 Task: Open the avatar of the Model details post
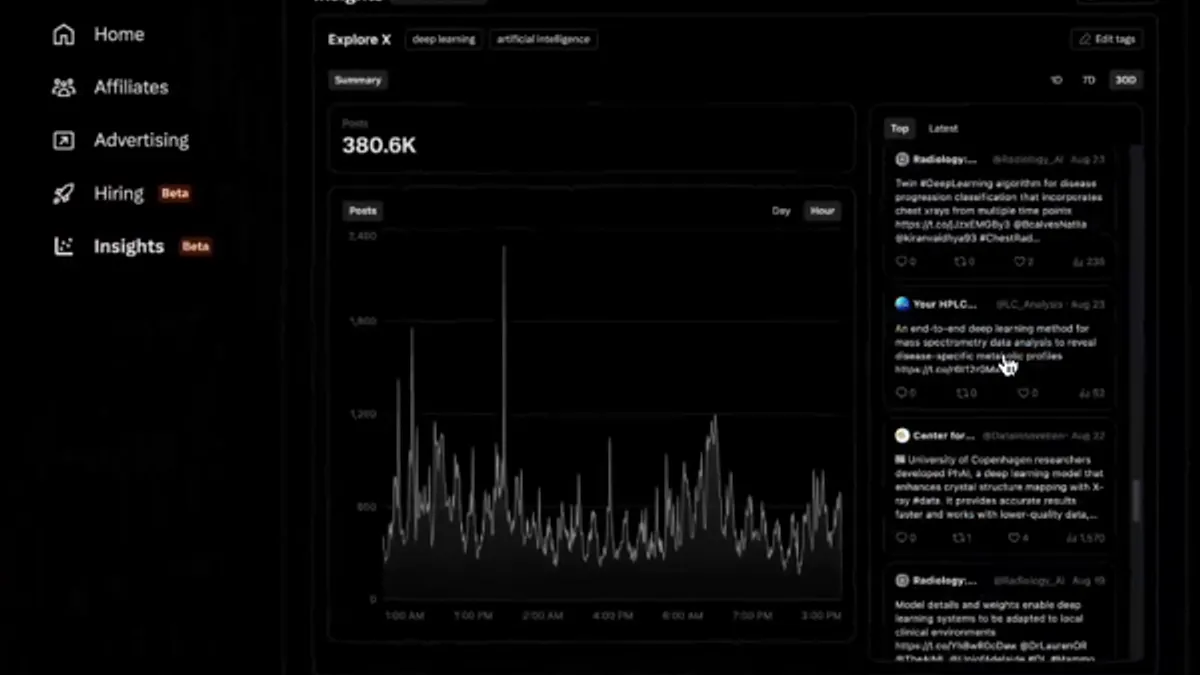pyautogui.click(x=901, y=580)
